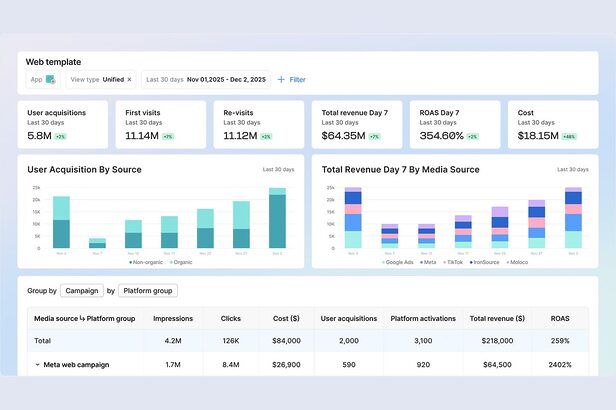
Task: Click the 4.2M impressions cell
Action: [173, 340]
